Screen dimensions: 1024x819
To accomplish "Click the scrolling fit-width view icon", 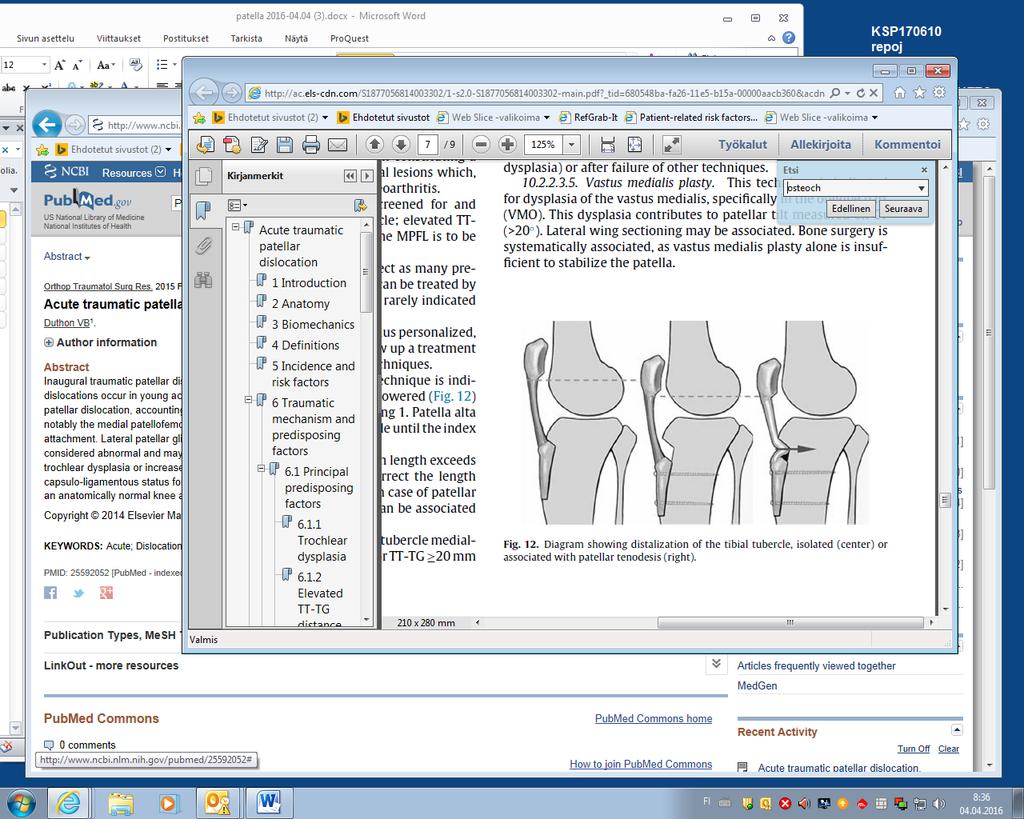I will click(x=607, y=144).
